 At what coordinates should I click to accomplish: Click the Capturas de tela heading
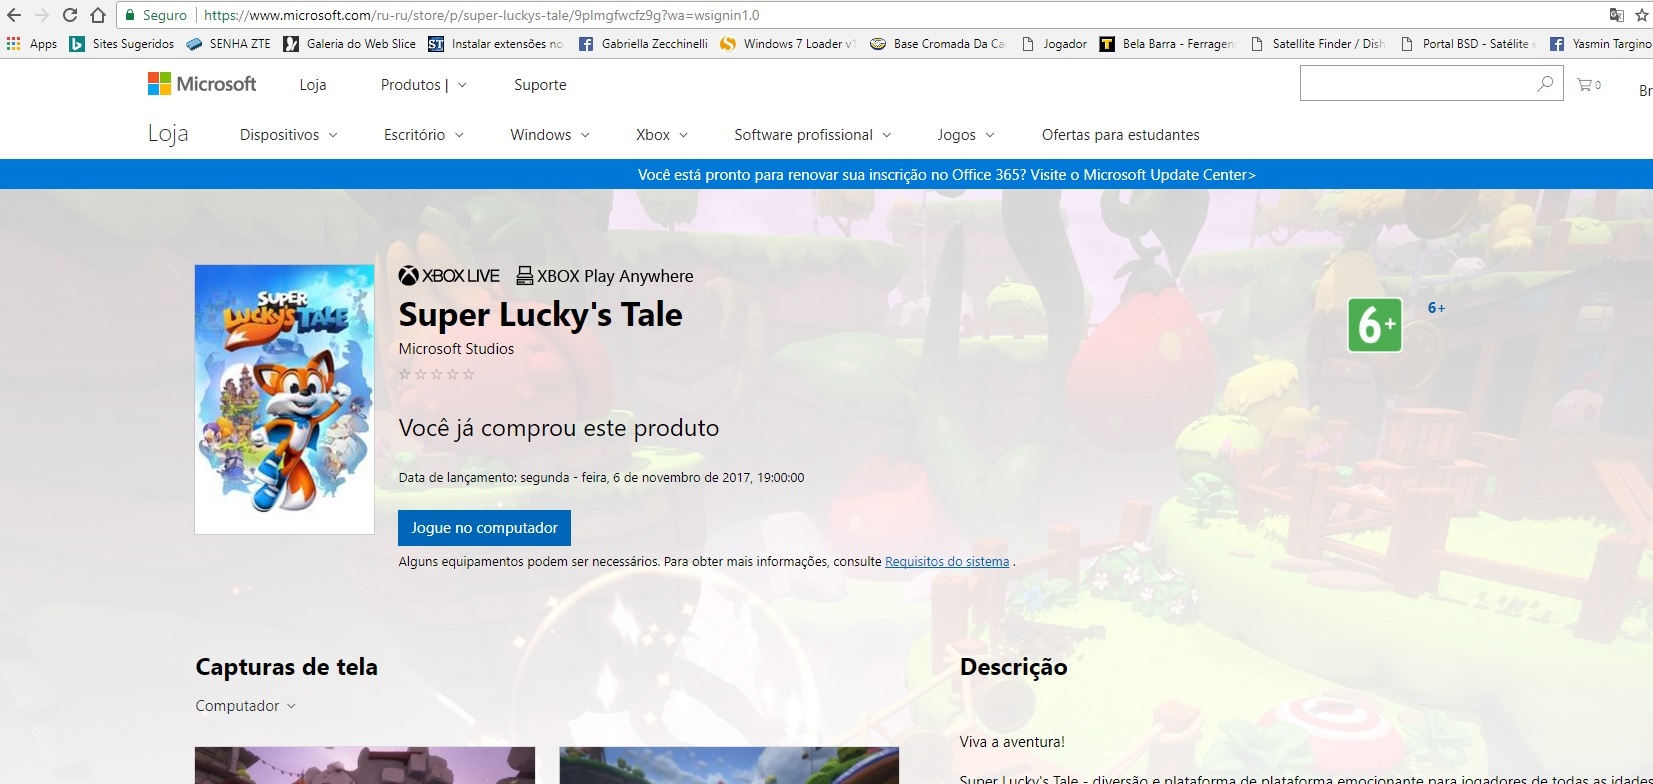click(286, 667)
